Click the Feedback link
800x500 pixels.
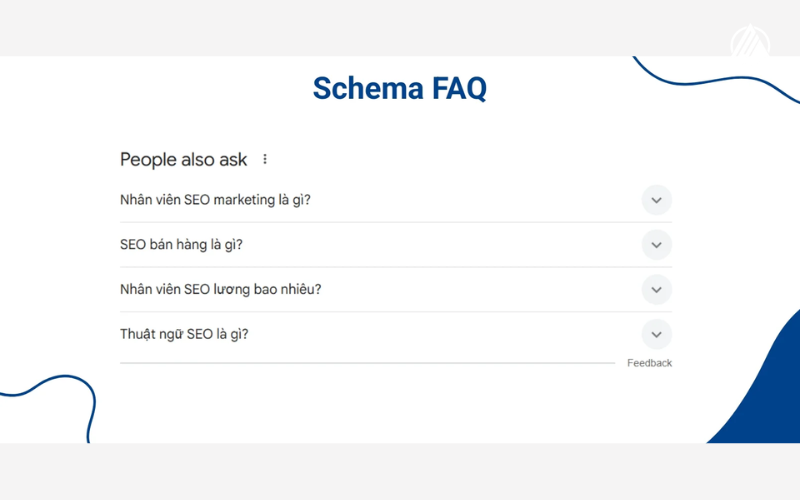(649, 363)
